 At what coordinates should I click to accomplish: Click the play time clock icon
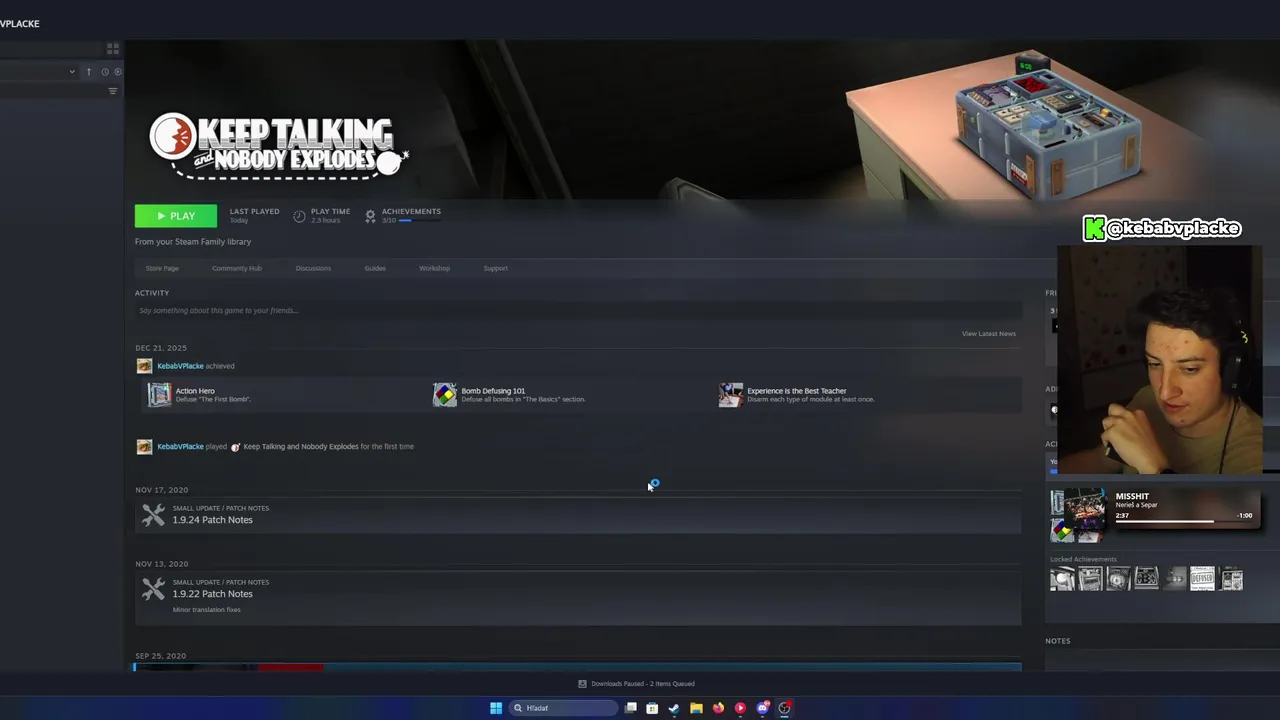tap(299, 216)
